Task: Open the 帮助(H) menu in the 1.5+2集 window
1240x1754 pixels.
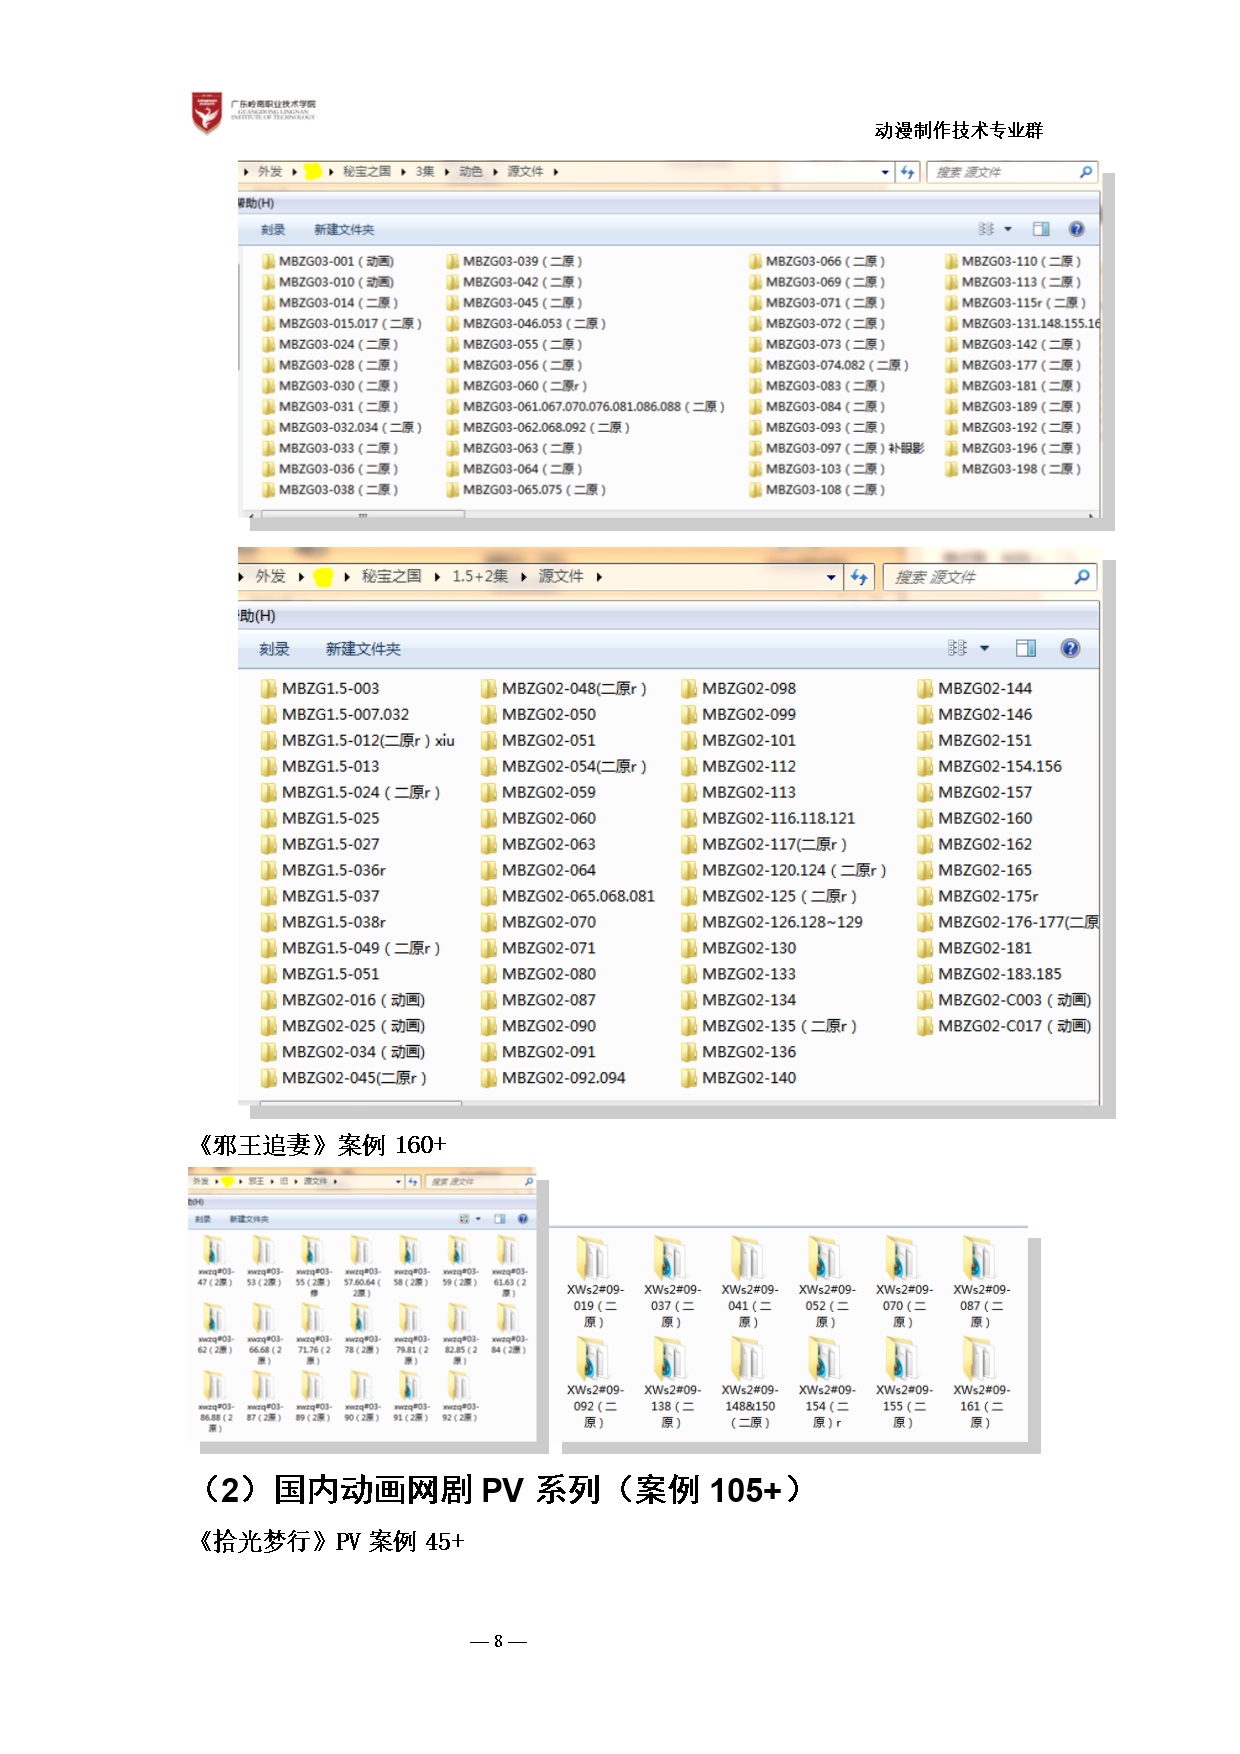Action: coord(257,616)
